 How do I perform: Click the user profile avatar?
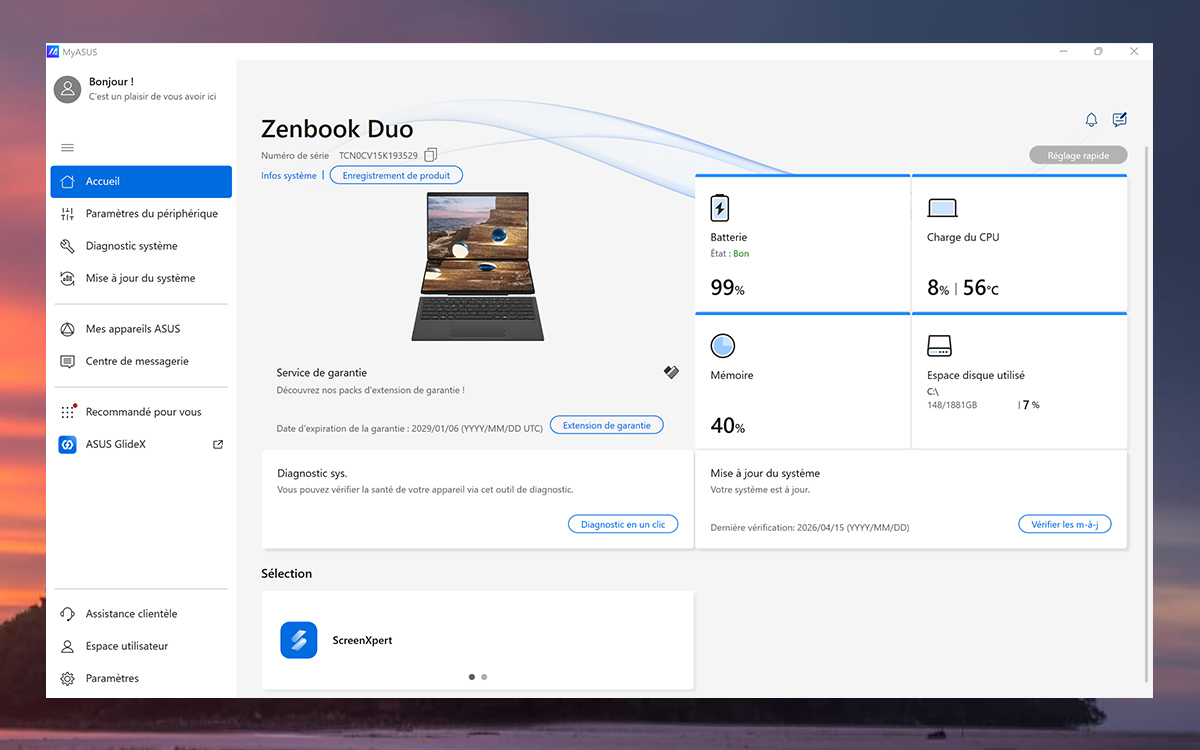67,89
